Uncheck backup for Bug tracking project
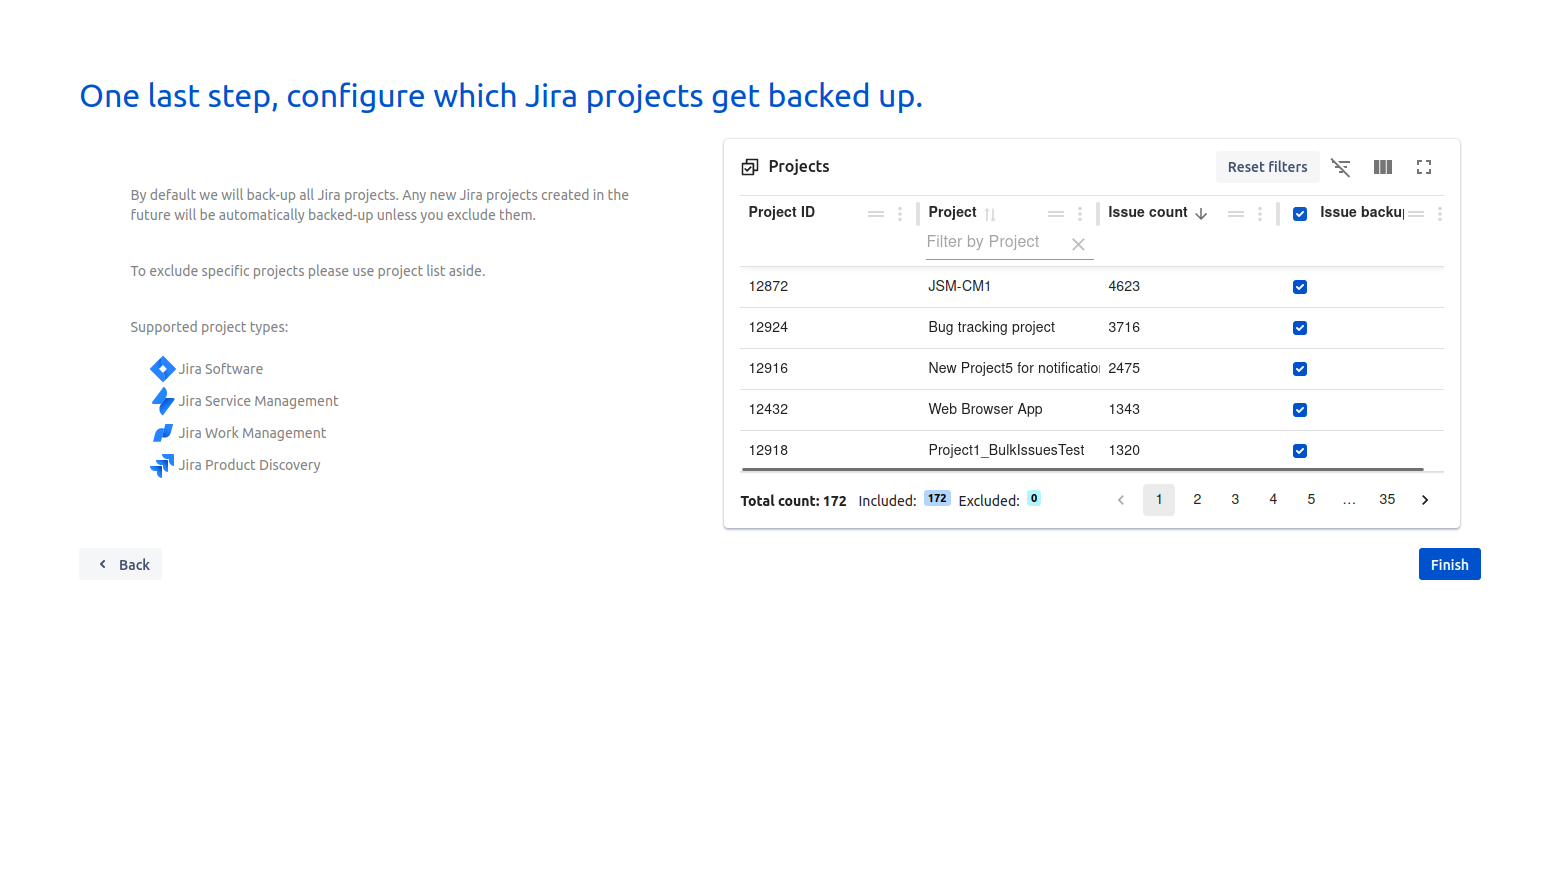The image size is (1567, 895). [1299, 327]
